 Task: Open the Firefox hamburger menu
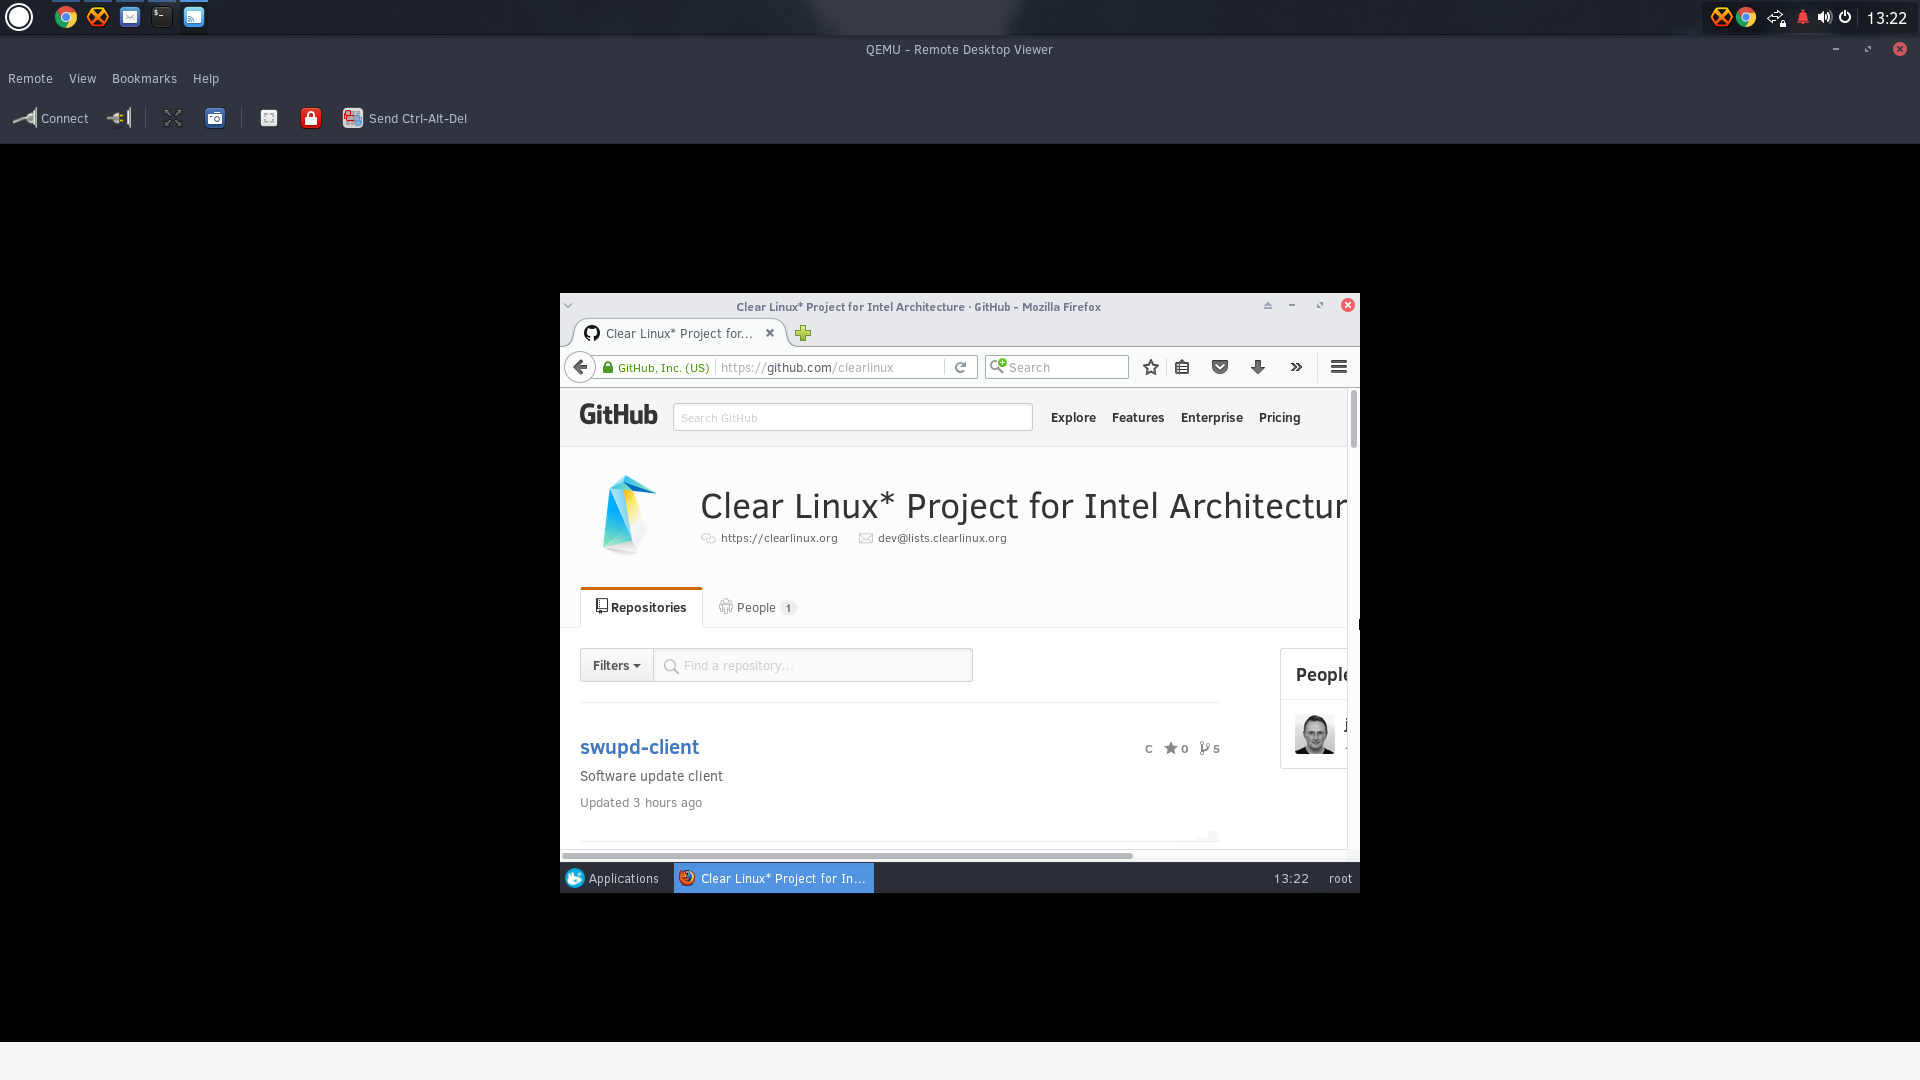1339,367
